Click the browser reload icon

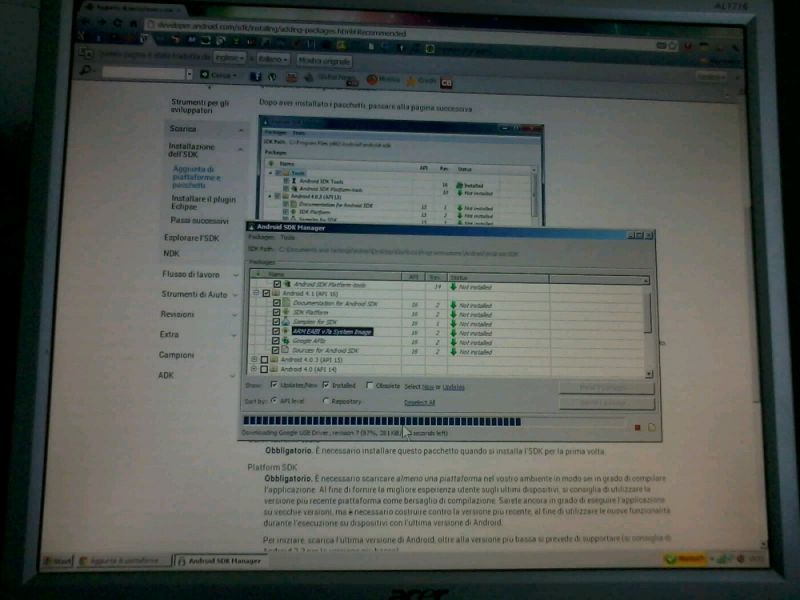[118, 23]
